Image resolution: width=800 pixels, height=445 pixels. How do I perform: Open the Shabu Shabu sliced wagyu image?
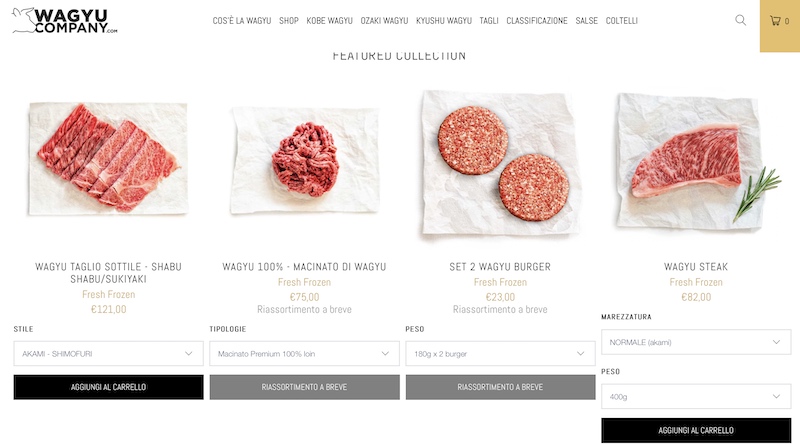[109, 158]
